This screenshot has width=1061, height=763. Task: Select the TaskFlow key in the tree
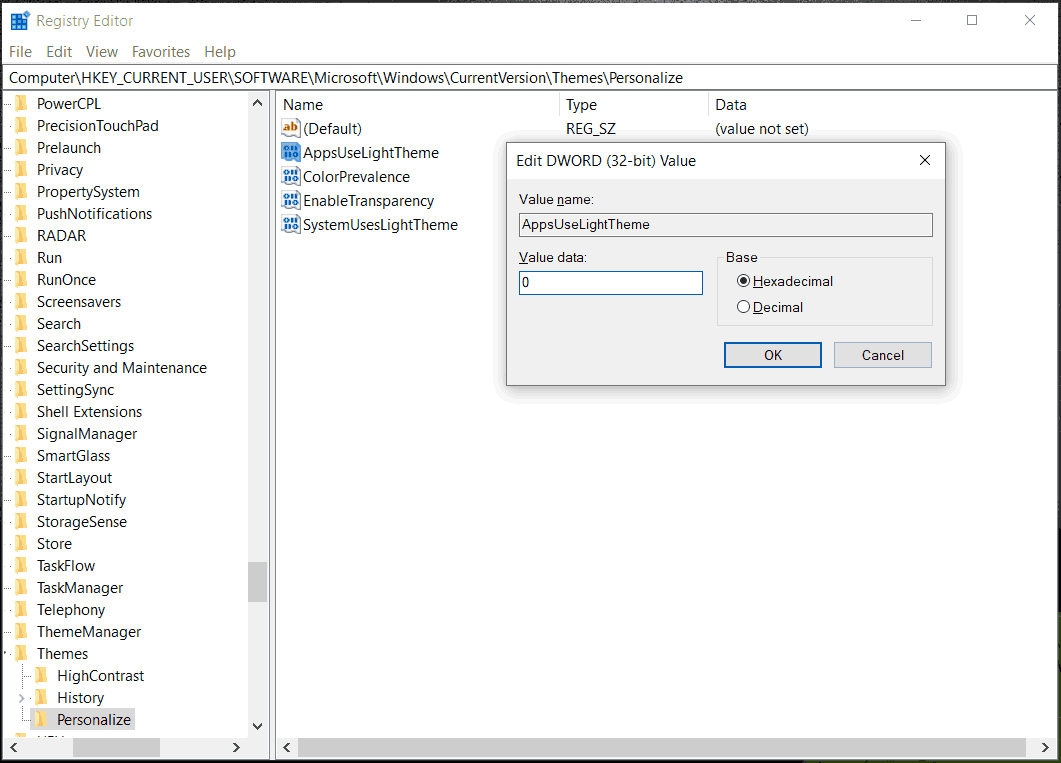[x=66, y=565]
